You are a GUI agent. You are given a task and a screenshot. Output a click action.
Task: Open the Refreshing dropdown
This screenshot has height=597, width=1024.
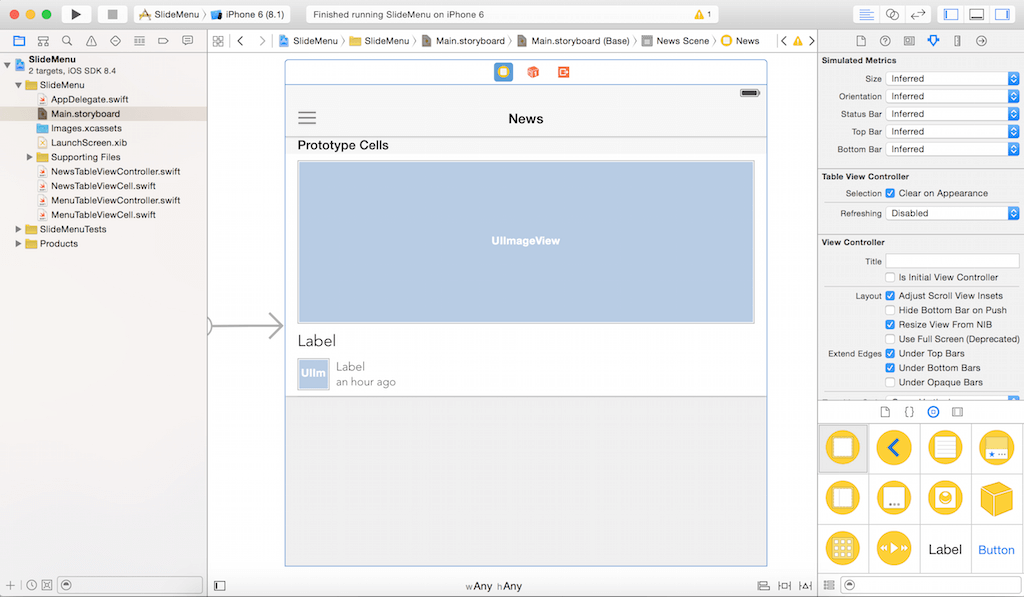[x=952, y=213]
